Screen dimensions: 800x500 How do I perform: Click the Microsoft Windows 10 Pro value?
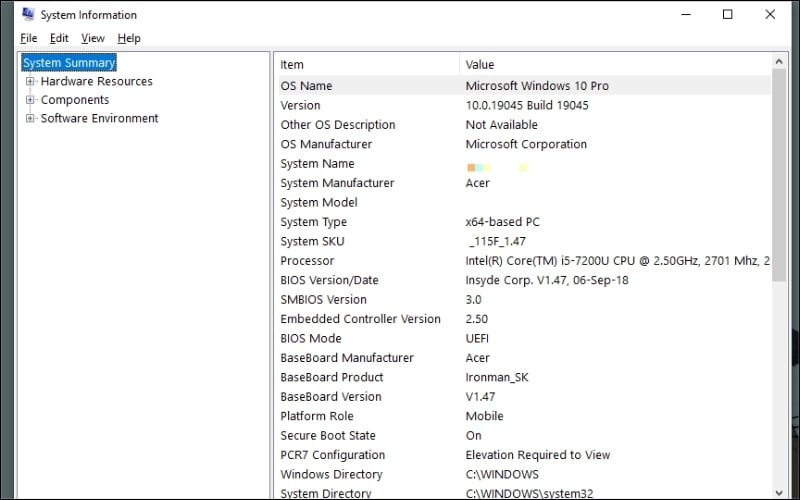(x=537, y=86)
